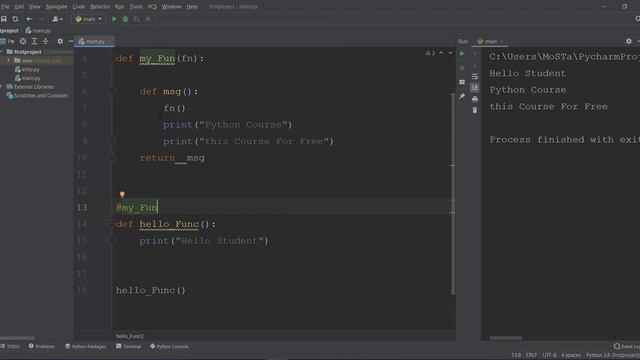The image size is (640, 360).
Task: Click main.py in the breadcrumb navigation bar
Action: (x=38, y=31)
